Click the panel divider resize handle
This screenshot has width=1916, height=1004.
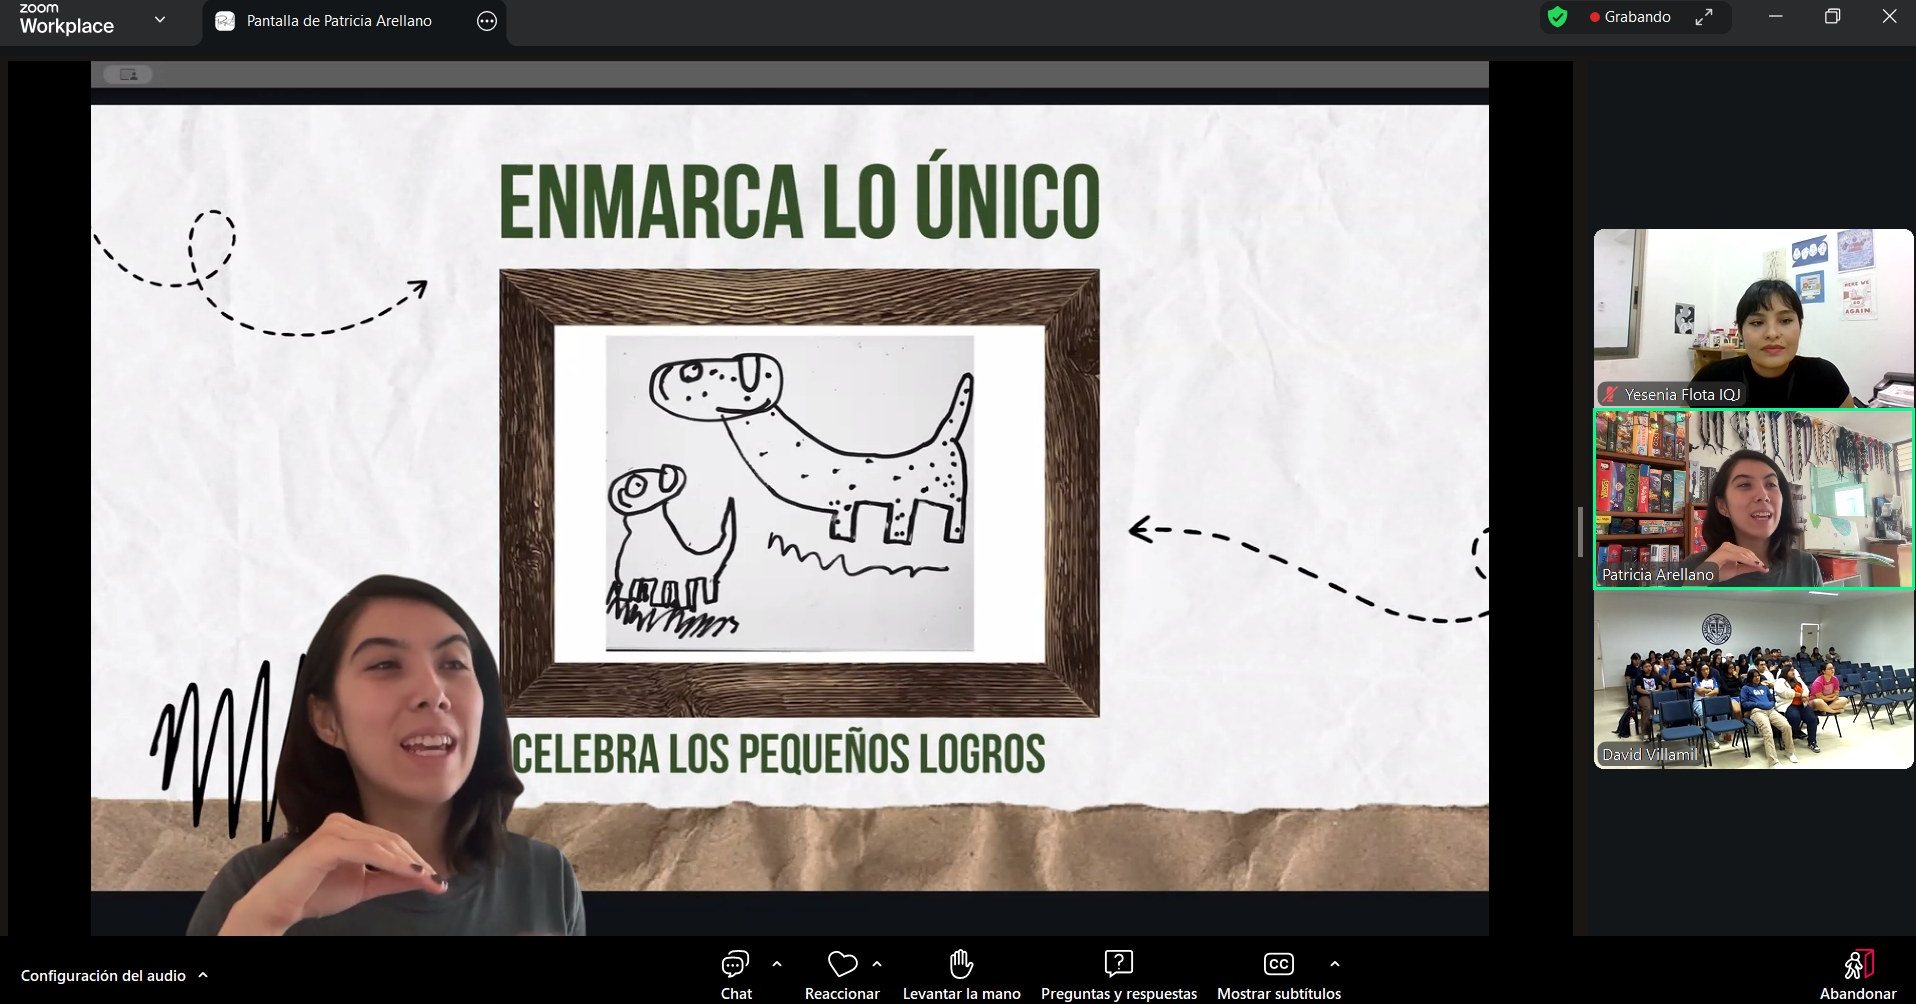(x=1580, y=530)
